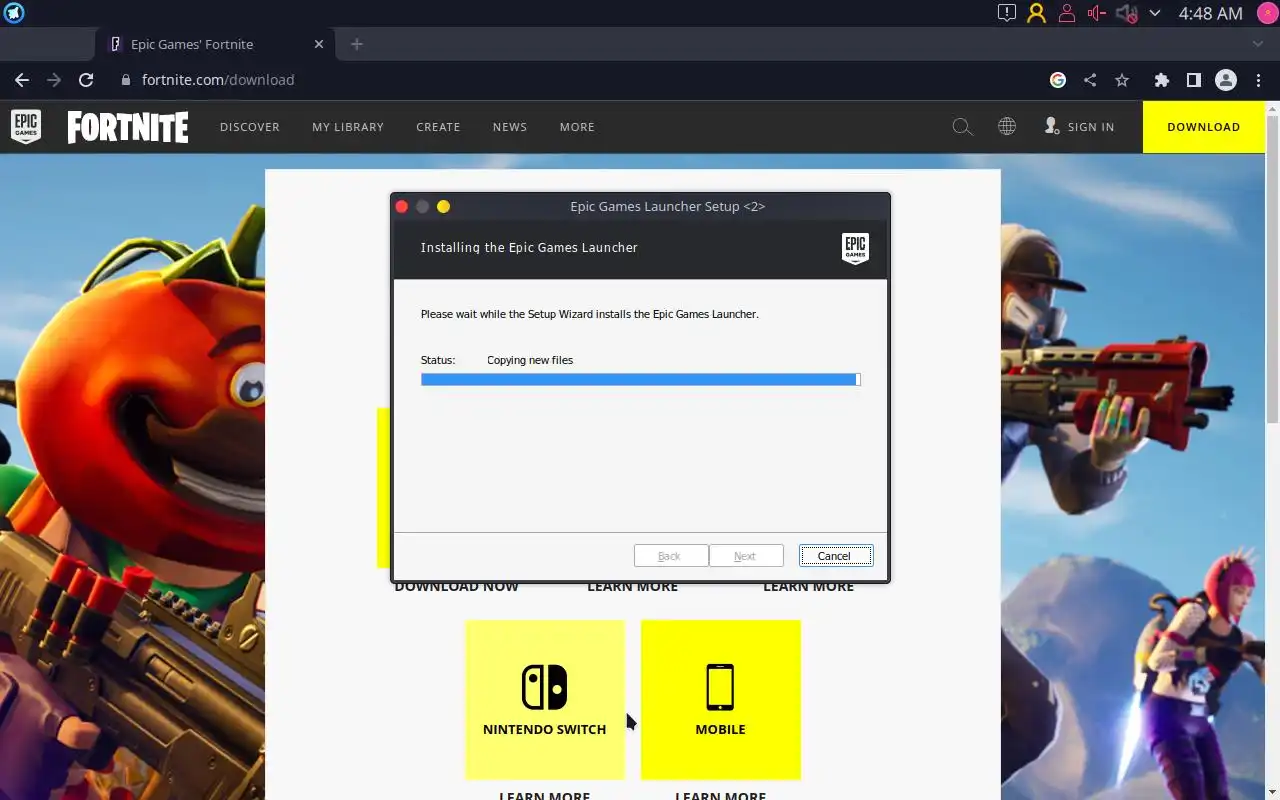The image size is (1280, 800).
Task: Click the Nintendo Switch console icon
Action: point(544,687)
